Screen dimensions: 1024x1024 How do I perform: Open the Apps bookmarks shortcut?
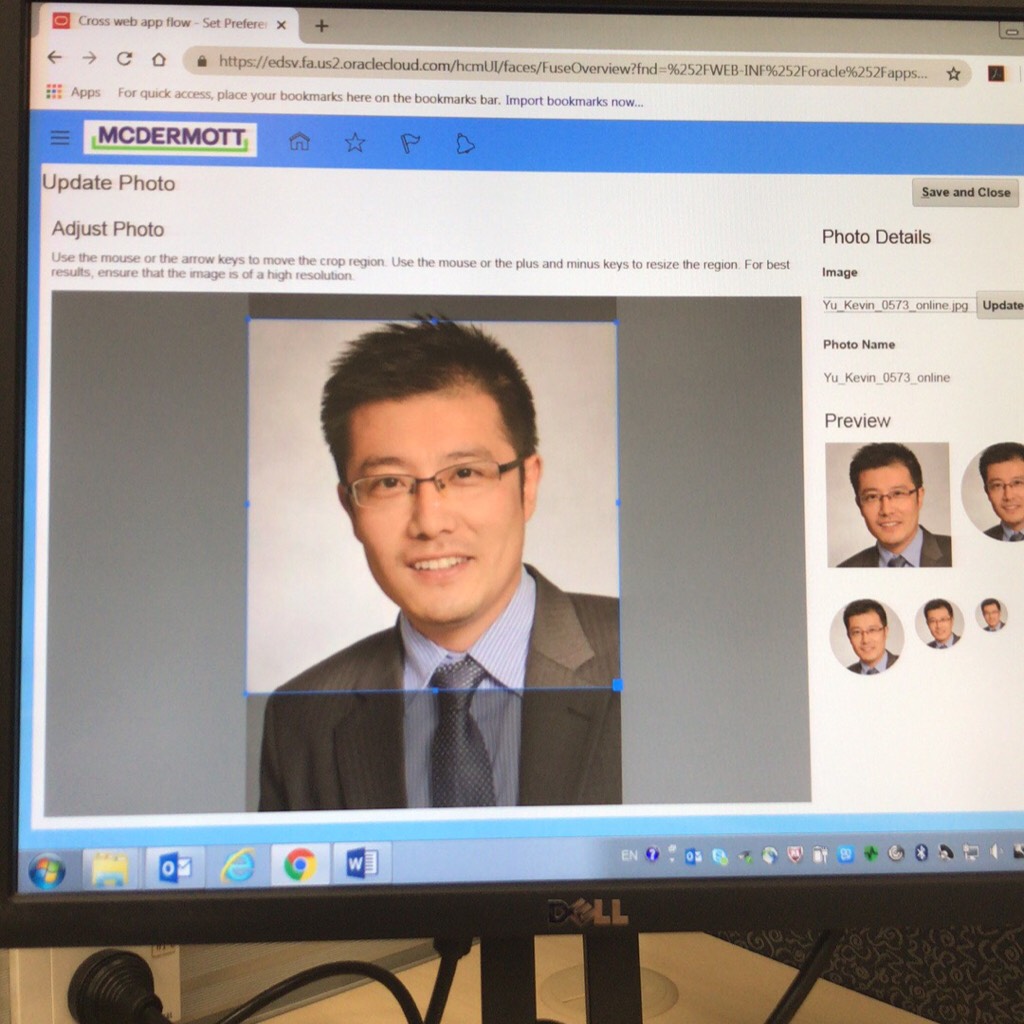[x=73, y=92]
